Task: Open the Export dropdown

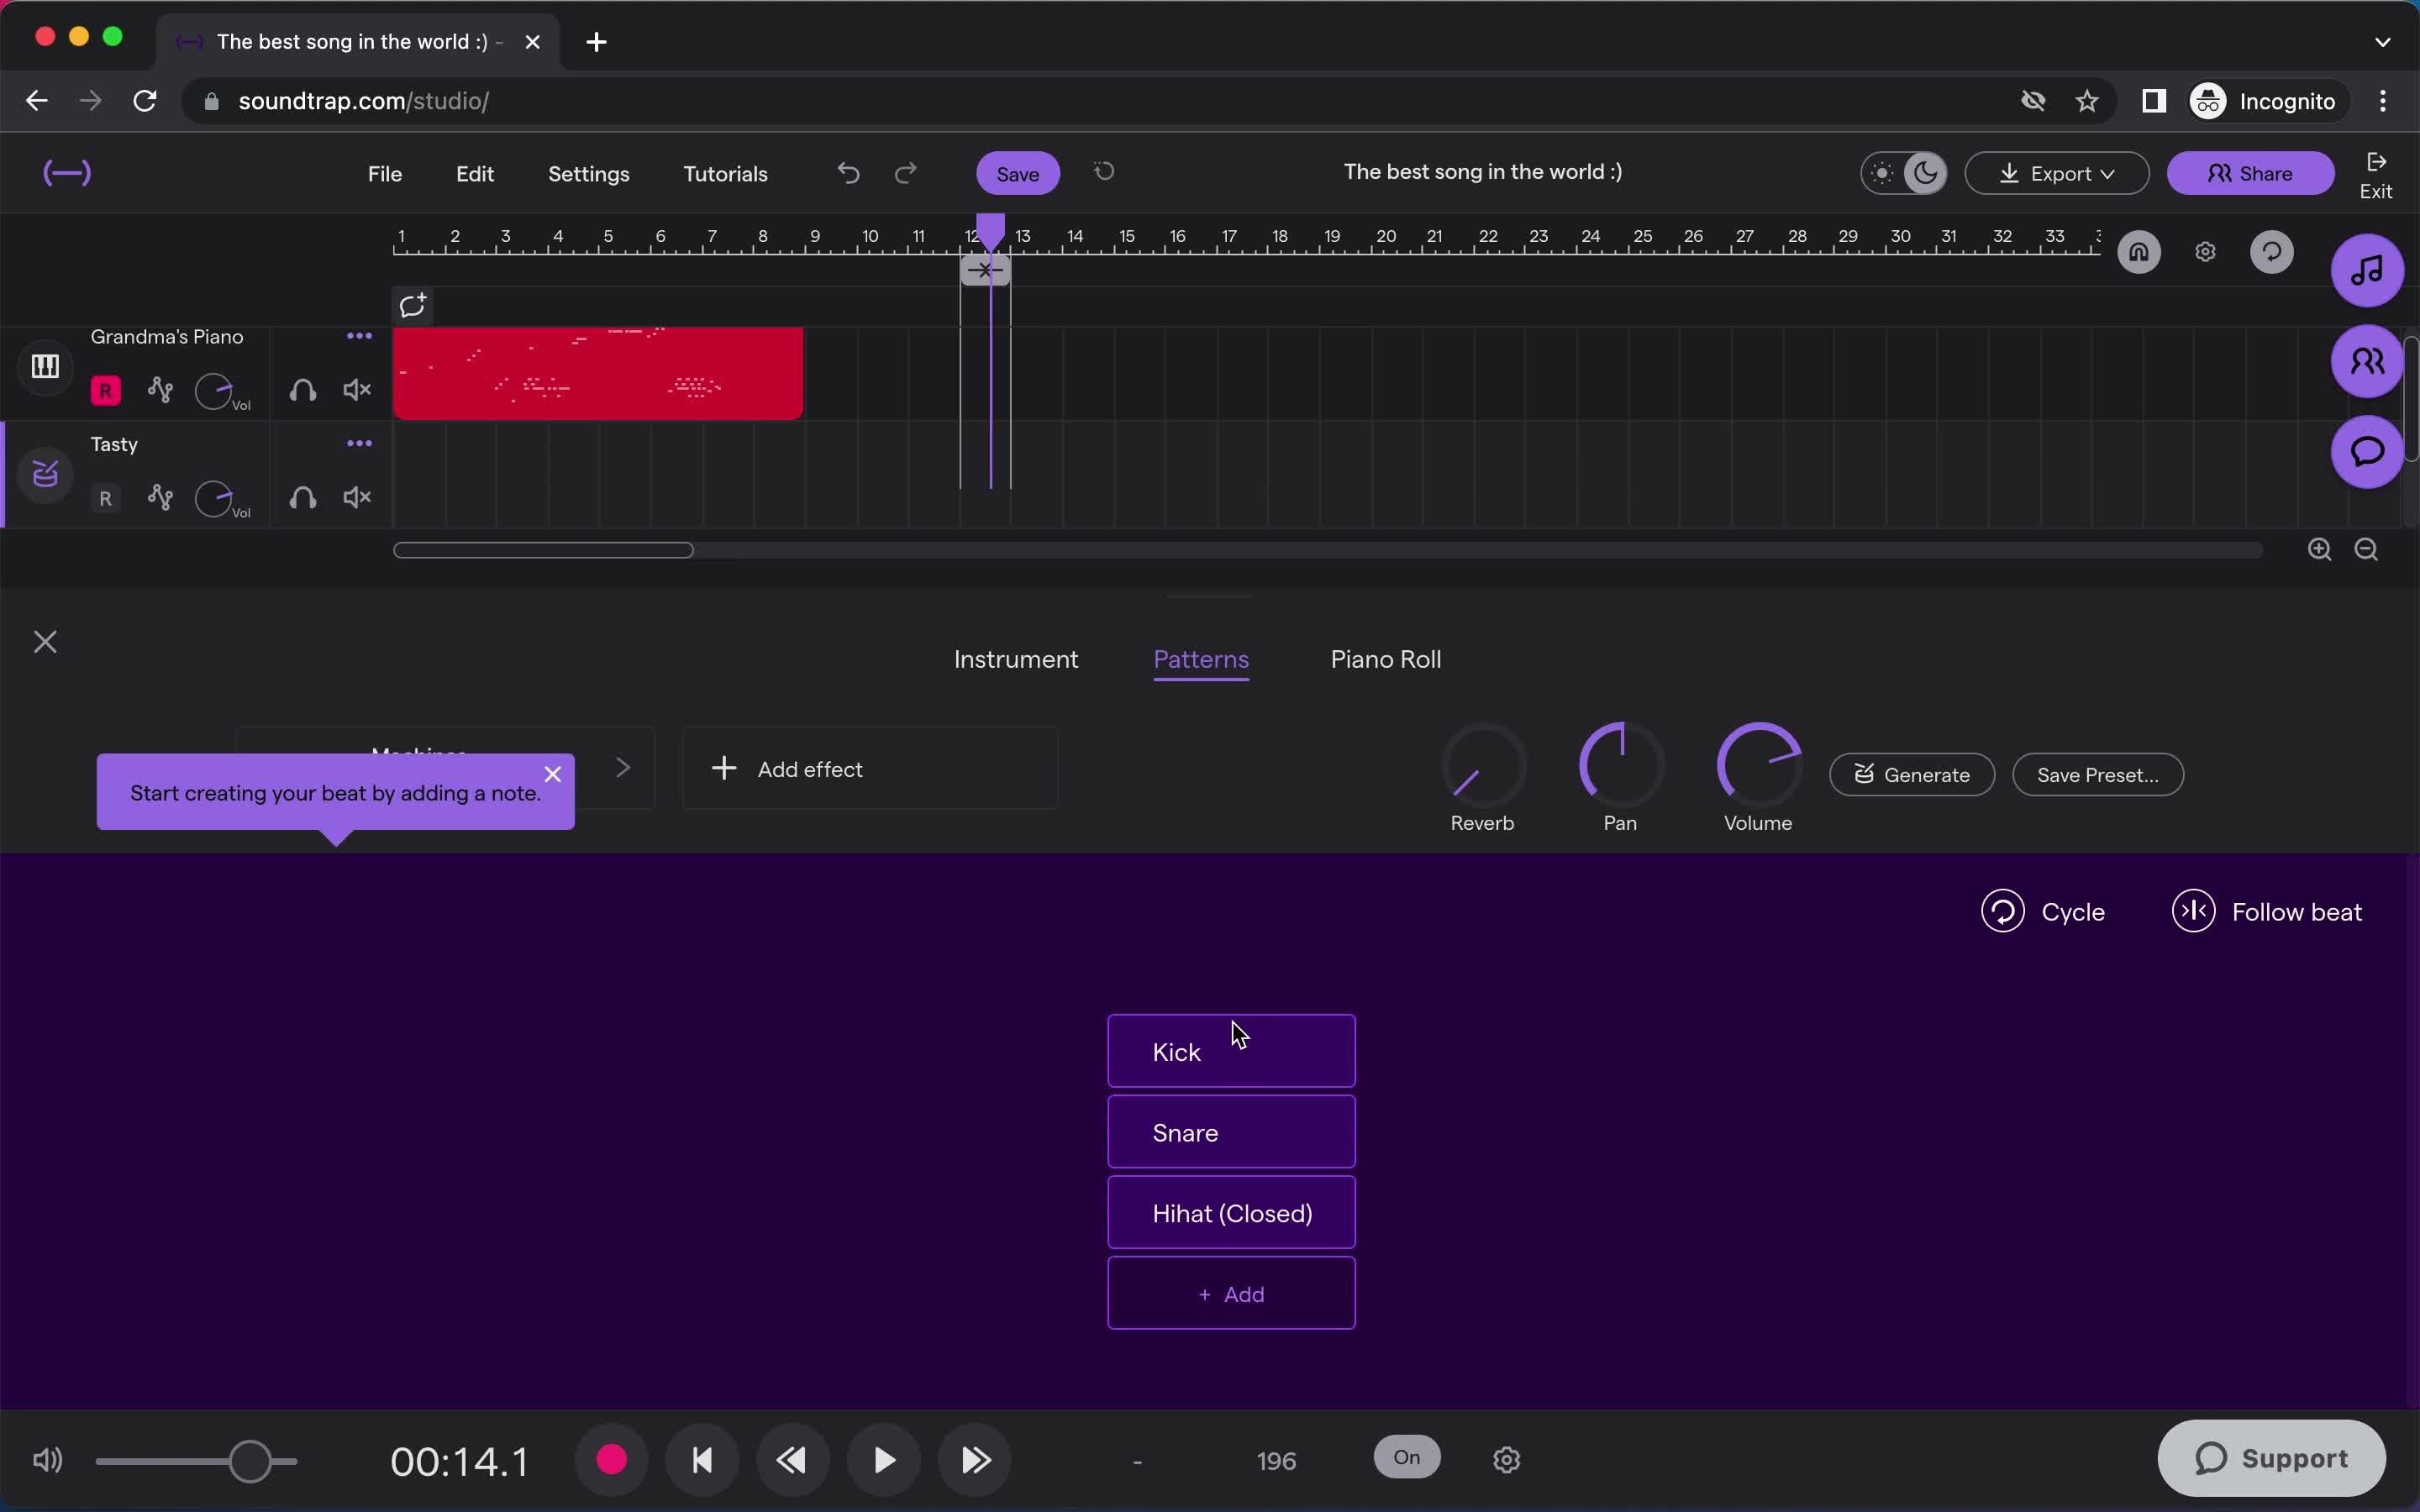Action: click(2057, 173)
